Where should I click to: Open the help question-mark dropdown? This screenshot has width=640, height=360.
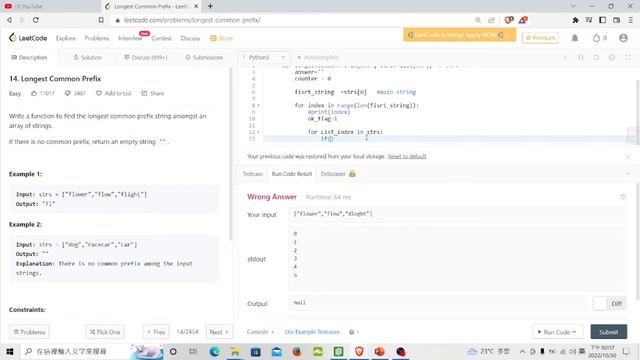pos(353,332)
